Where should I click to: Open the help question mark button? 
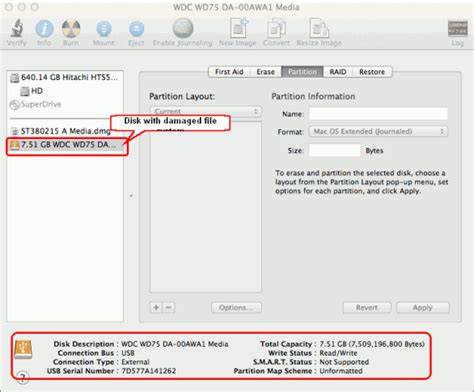tap(22, 377)
